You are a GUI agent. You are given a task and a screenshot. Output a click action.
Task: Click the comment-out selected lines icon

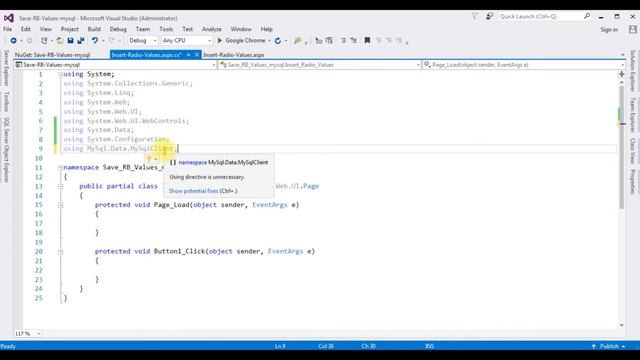pos(343,40)
